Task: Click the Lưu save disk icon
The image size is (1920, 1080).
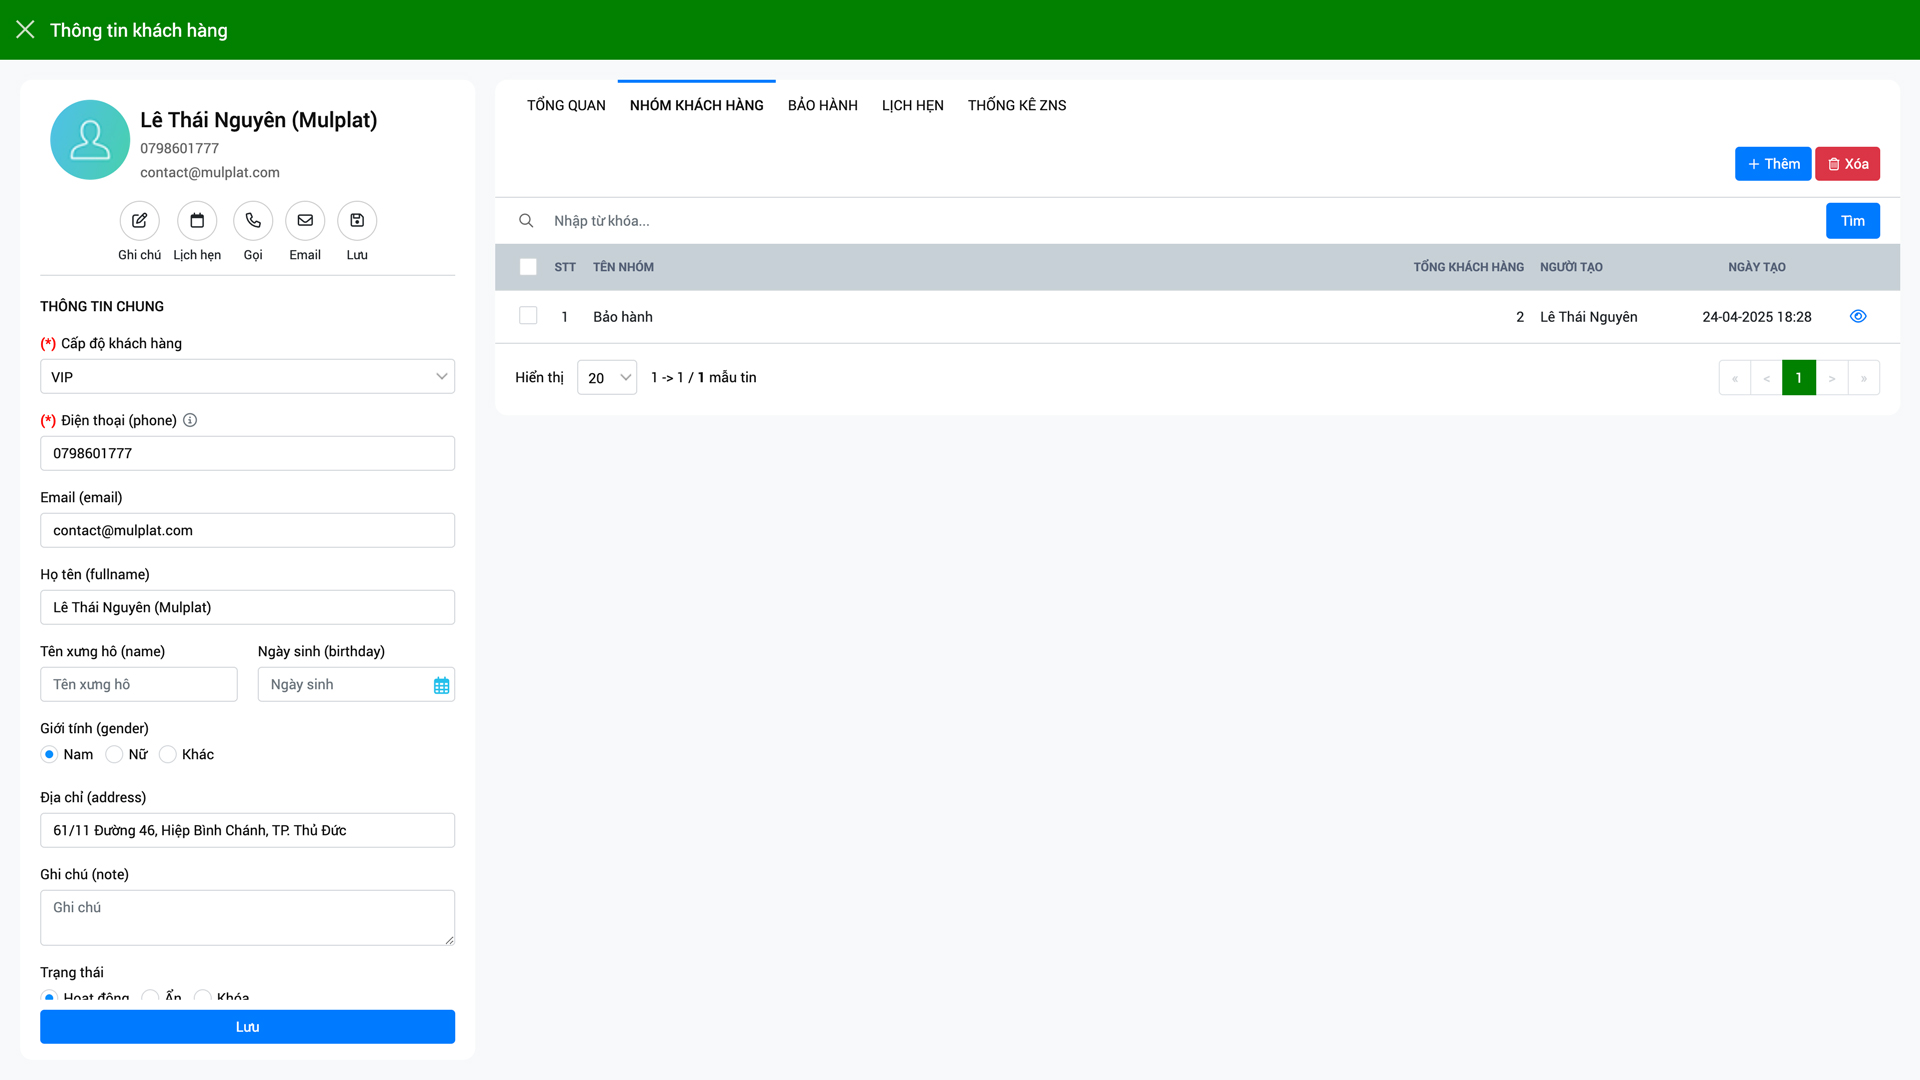Action: (x=357, y=221)
